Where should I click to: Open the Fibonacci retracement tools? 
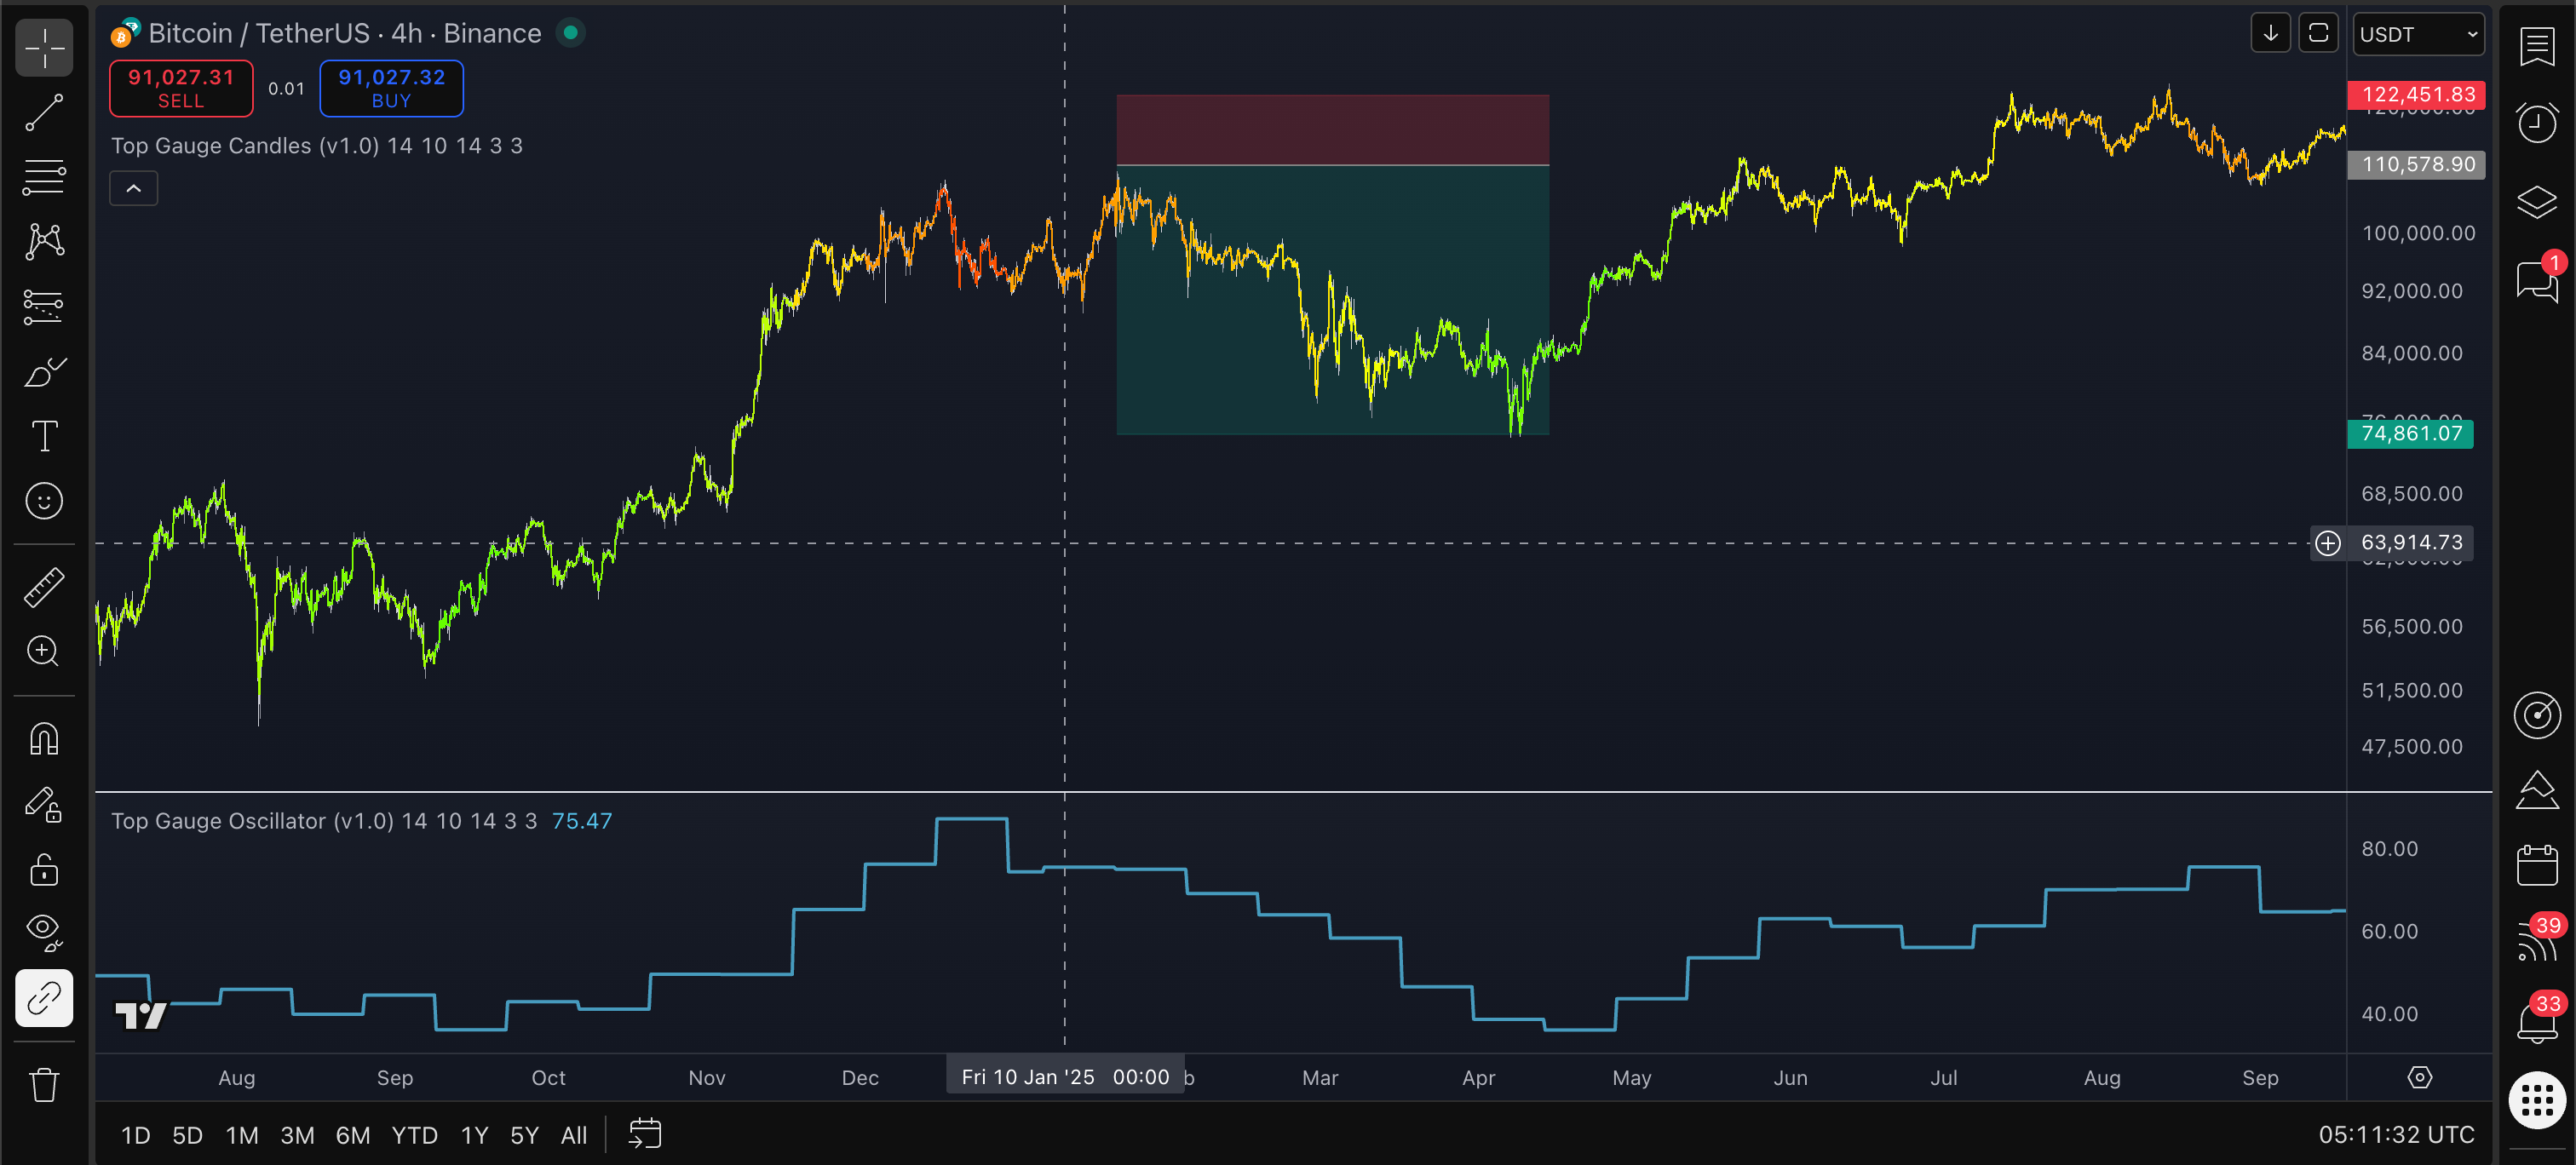coord(44,177)
